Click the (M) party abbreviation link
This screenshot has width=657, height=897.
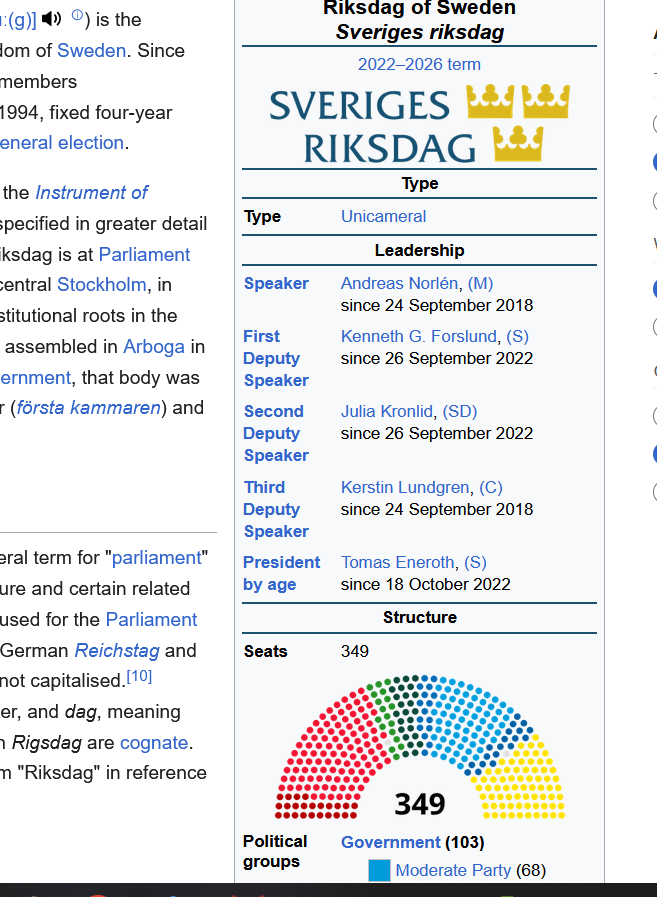(480, 283)
